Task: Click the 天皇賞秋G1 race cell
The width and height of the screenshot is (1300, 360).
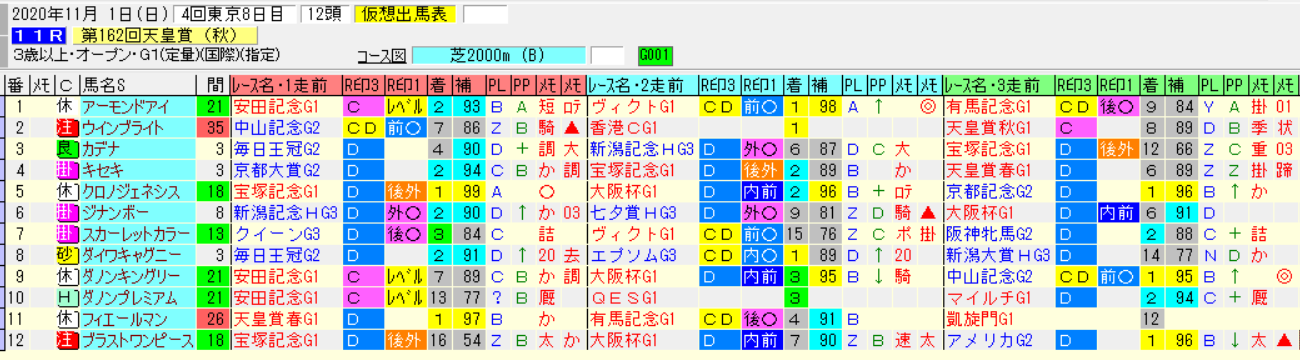Action: coord(998,128)
